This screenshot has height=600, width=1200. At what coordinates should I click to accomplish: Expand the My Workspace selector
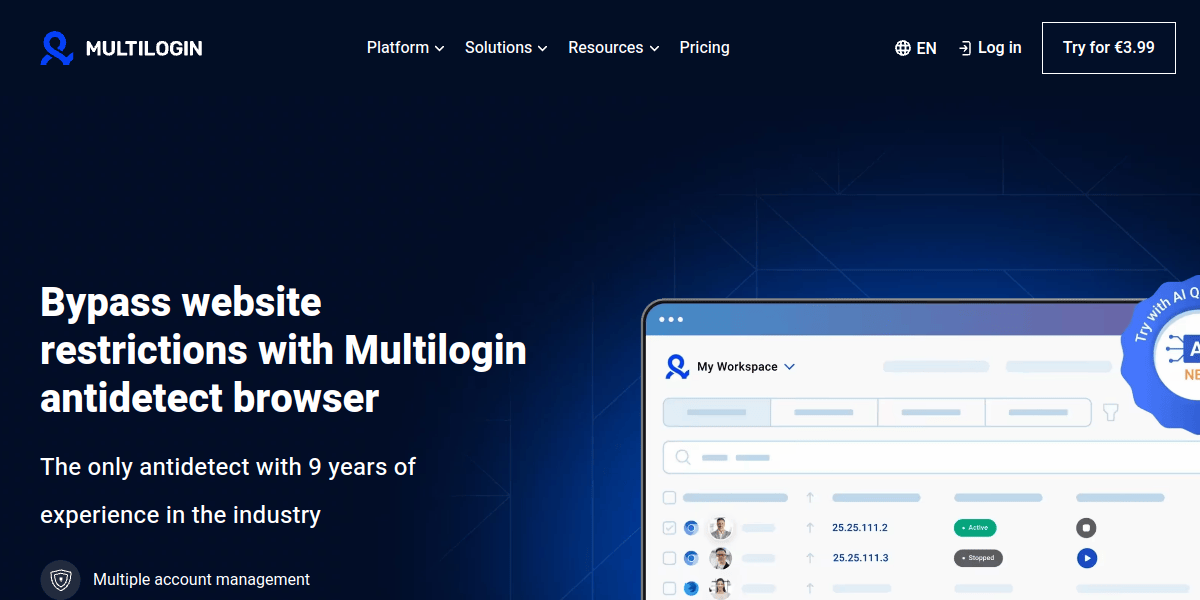coord(746,367)
